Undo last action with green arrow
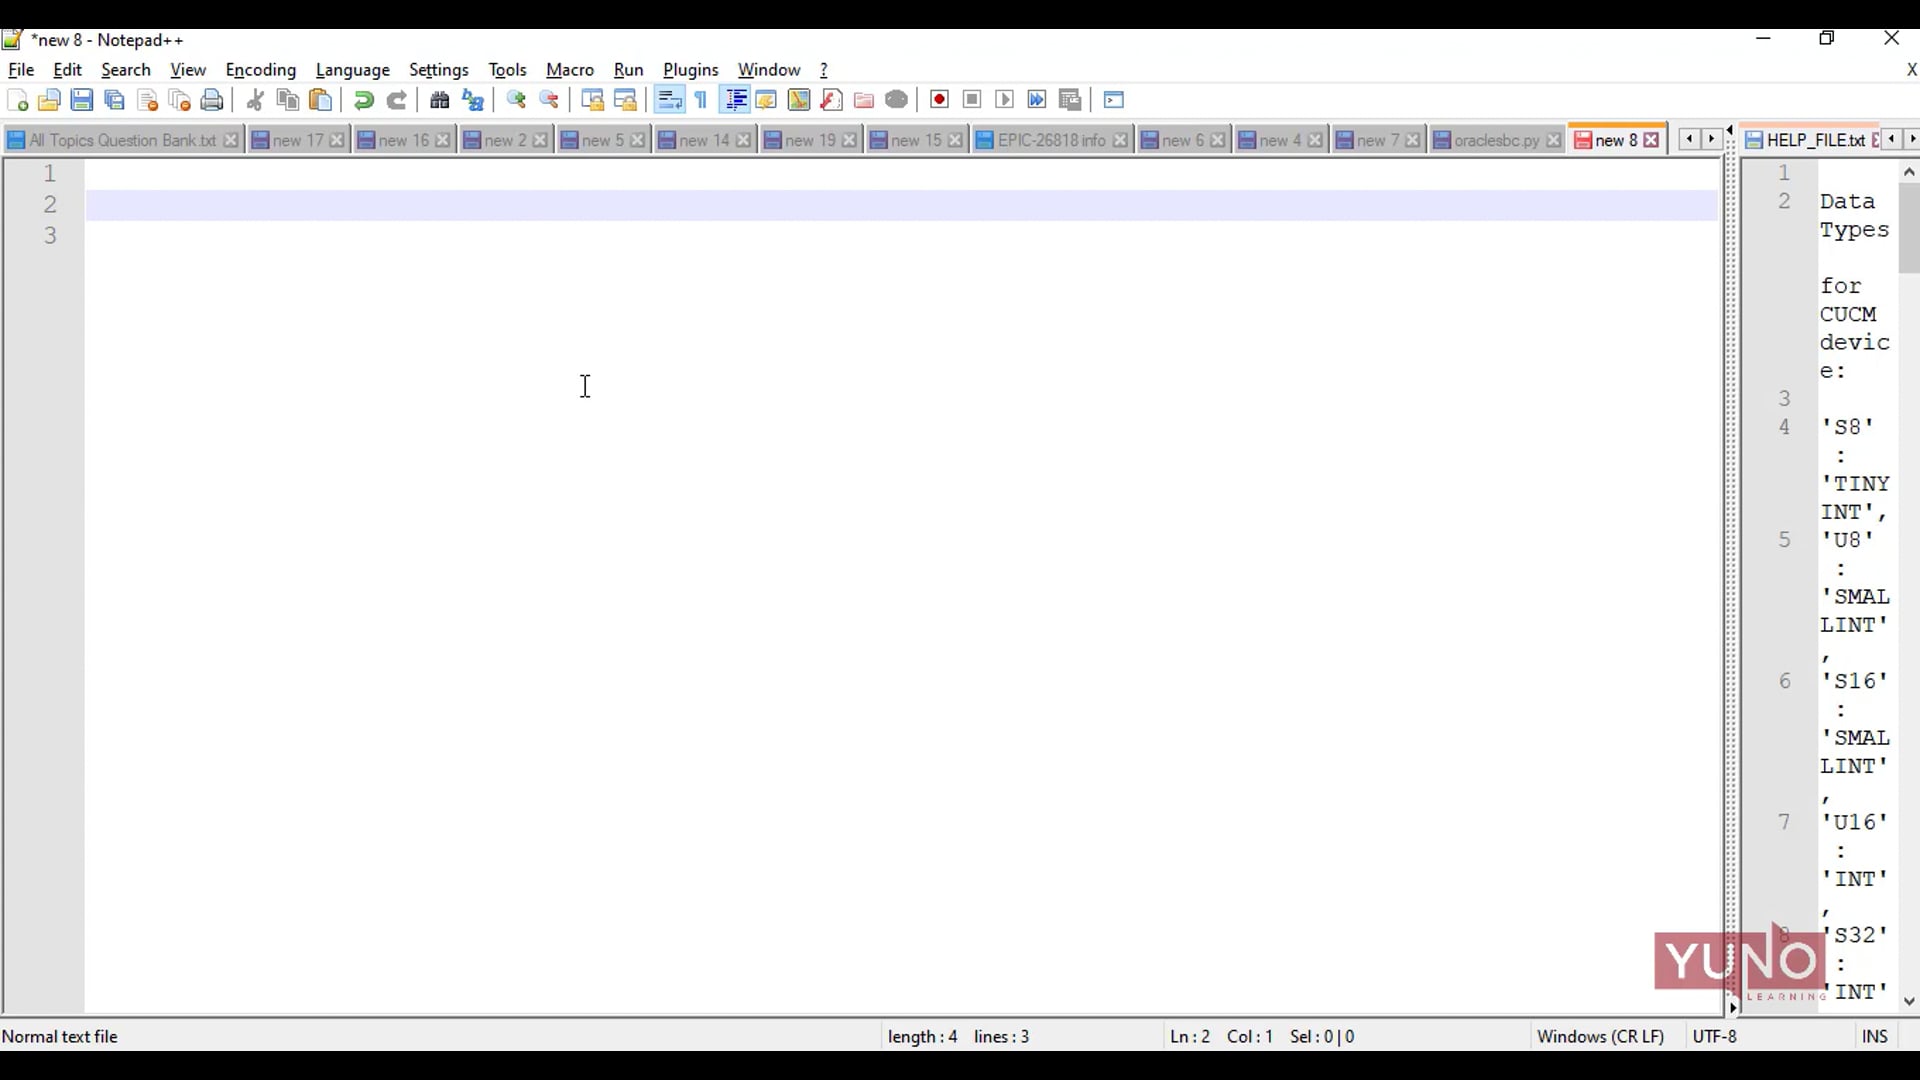The height and width of the screenshot is (1080, 1920). pos(364,100)
